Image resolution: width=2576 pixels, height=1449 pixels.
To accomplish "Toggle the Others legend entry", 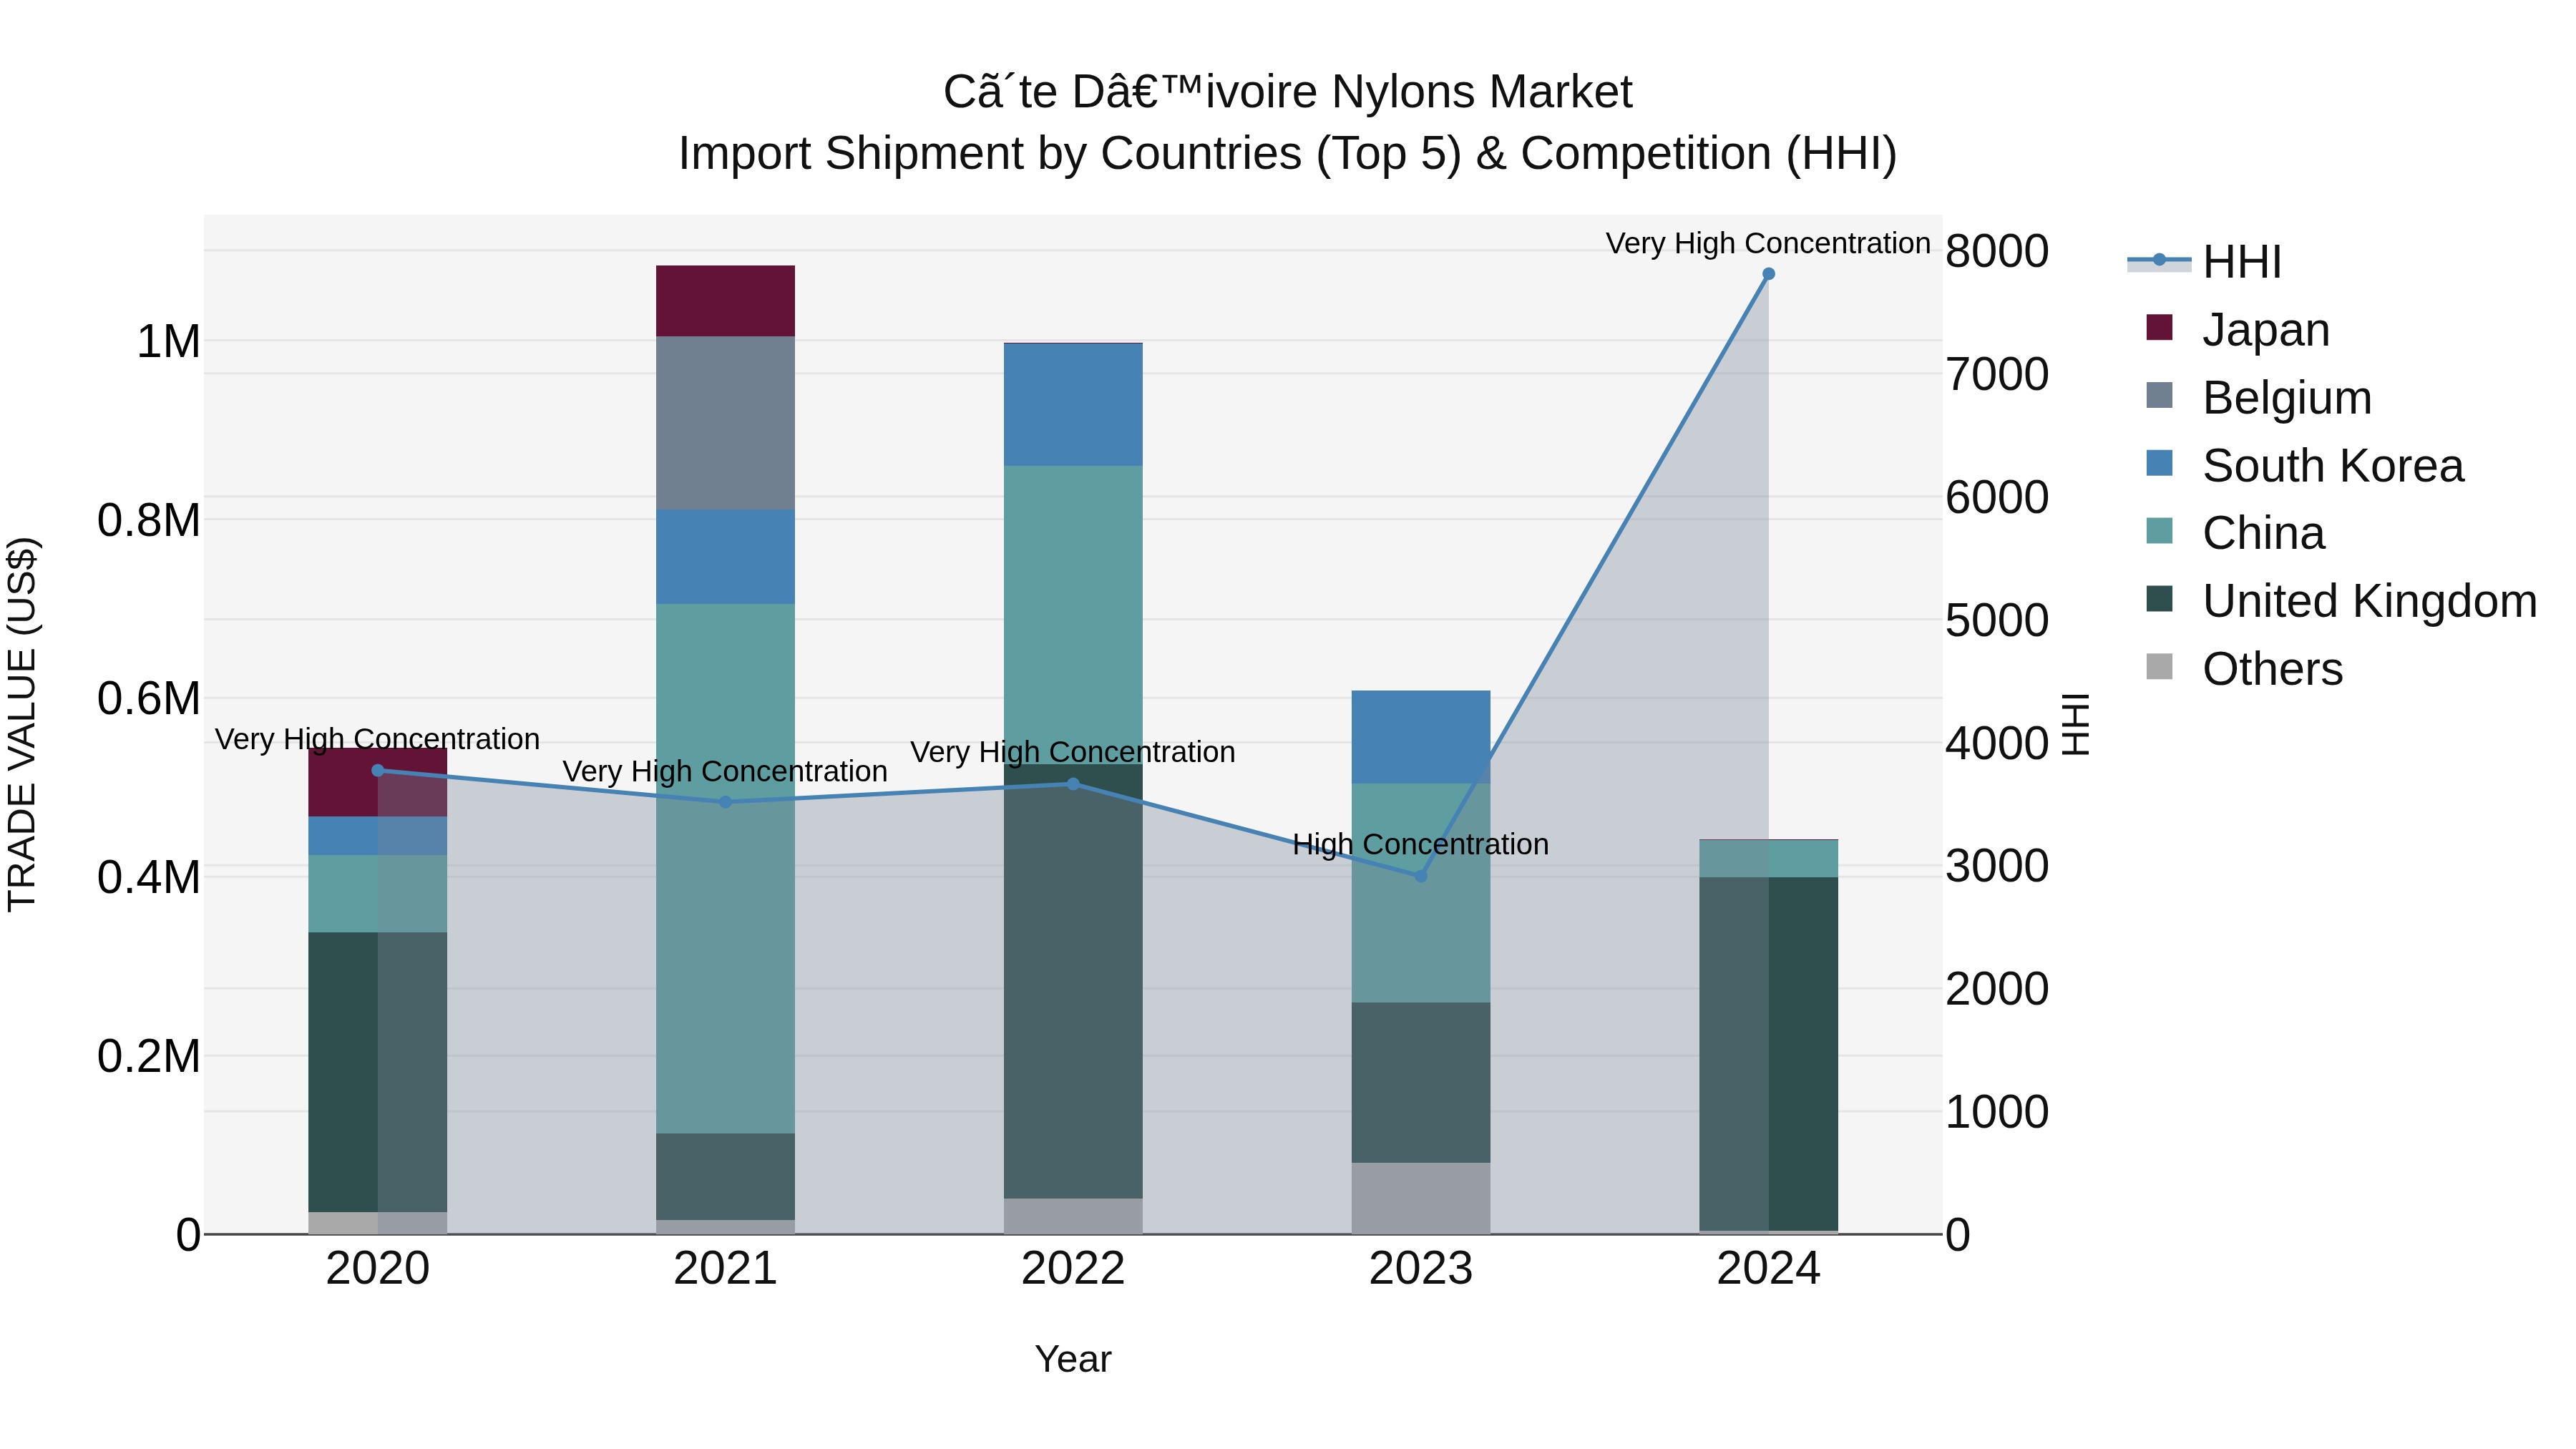I will coord(2245,668).
